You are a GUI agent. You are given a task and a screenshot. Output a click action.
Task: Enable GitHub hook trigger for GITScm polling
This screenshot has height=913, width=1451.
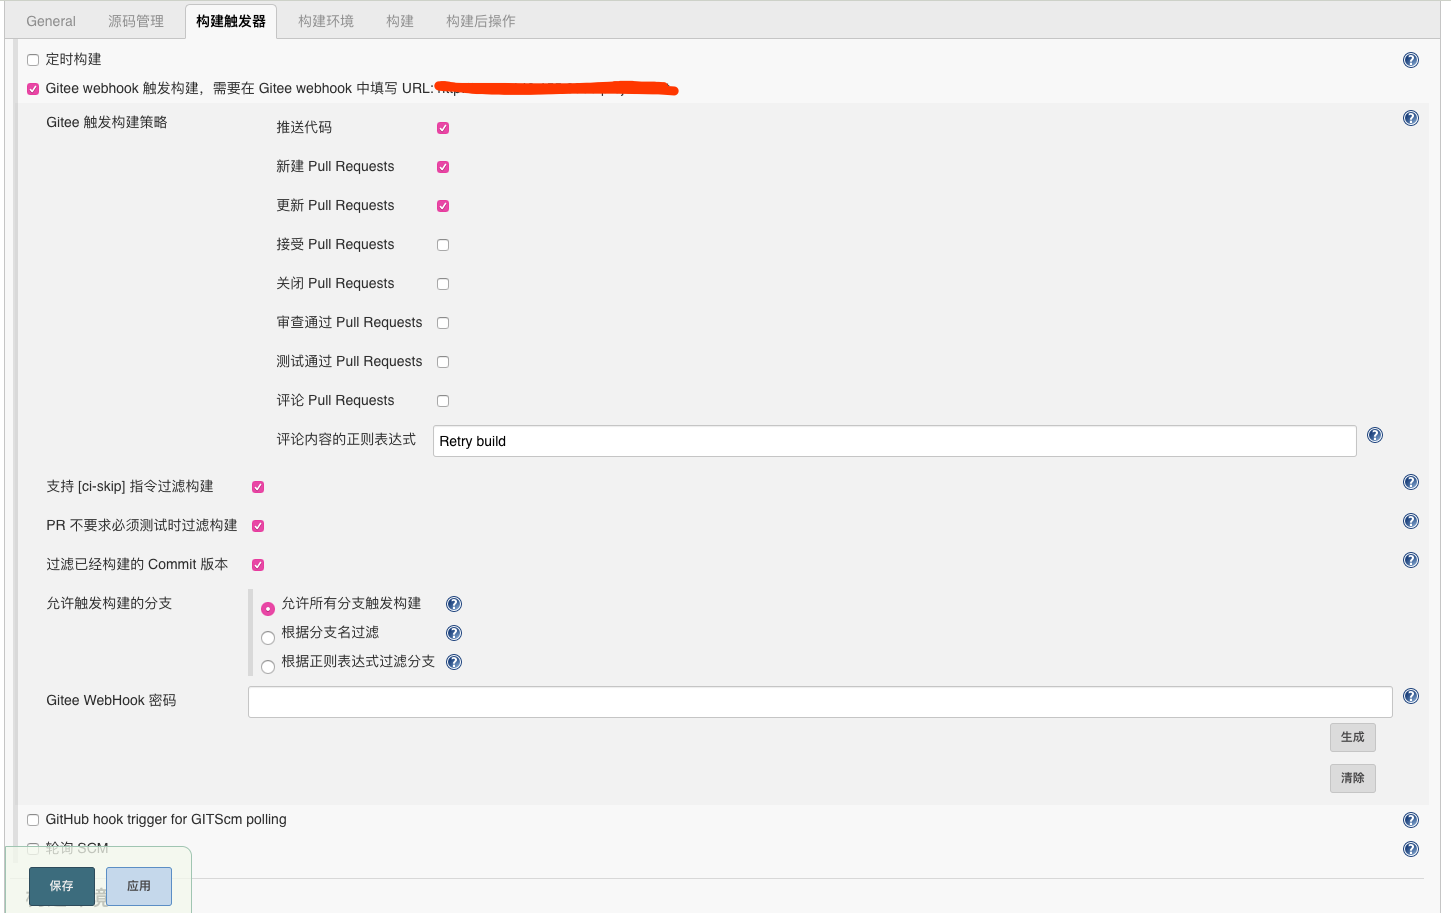pos(33,820)
